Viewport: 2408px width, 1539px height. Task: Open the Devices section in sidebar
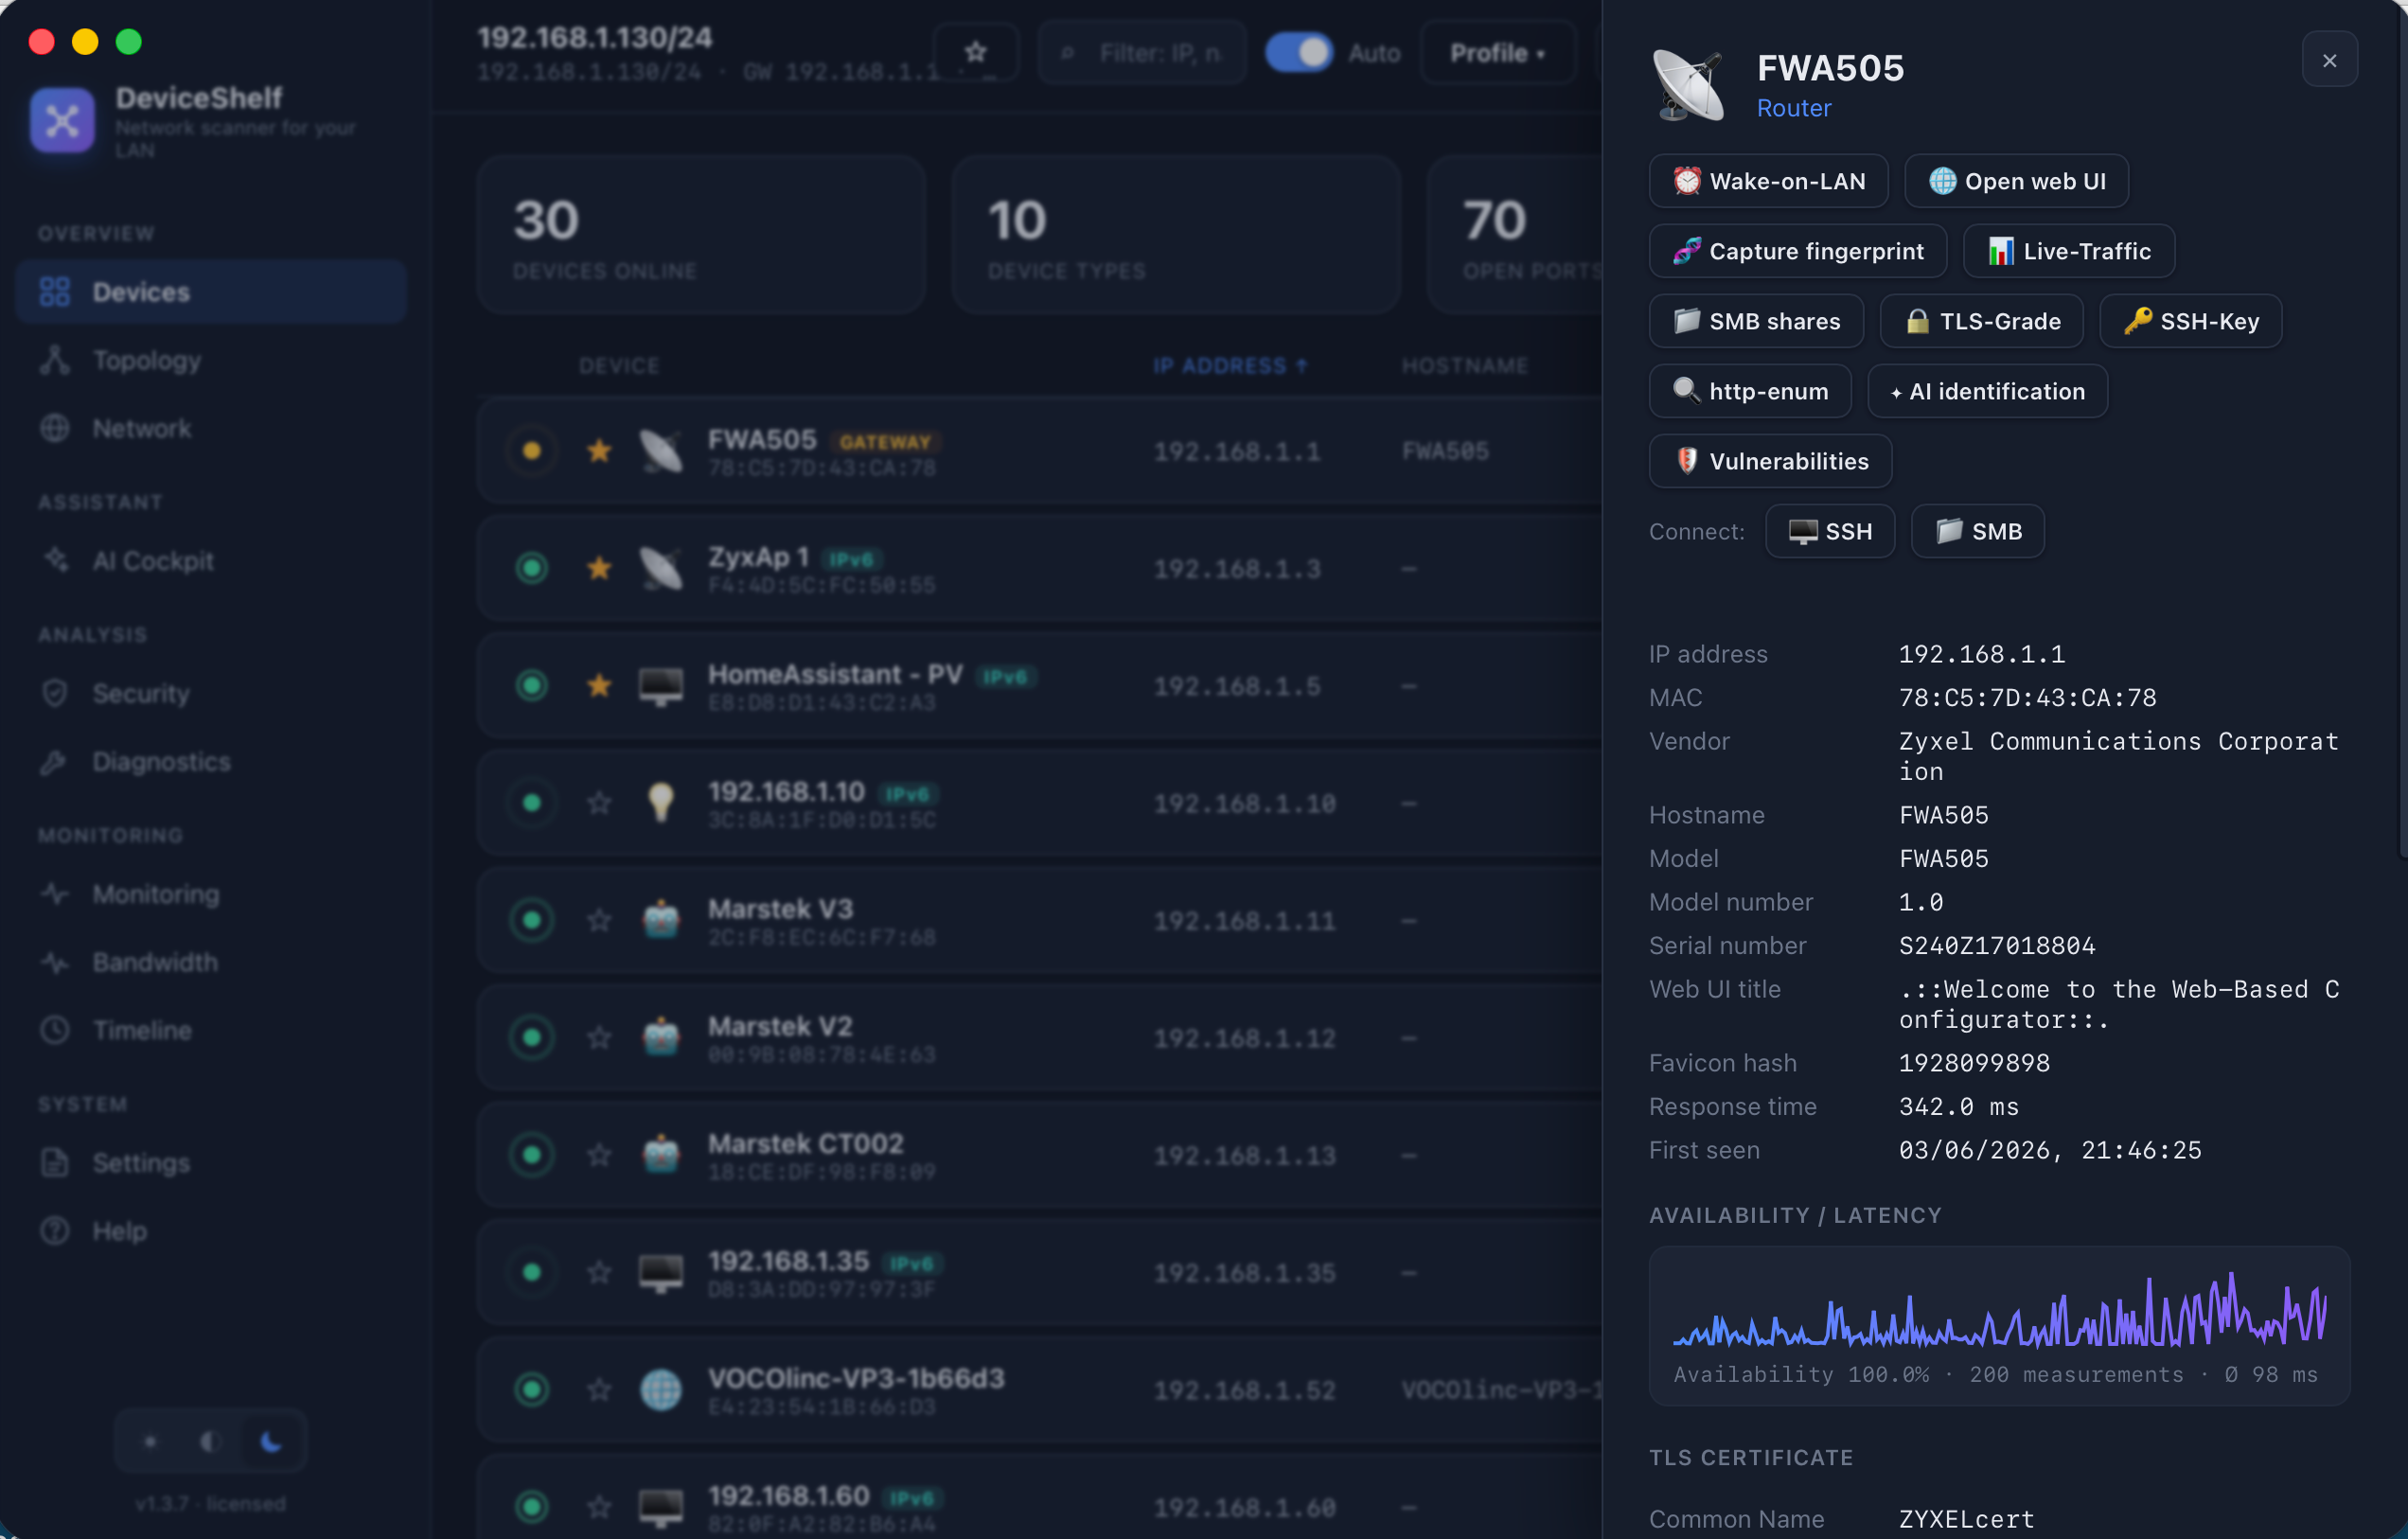tap(211, 292)
